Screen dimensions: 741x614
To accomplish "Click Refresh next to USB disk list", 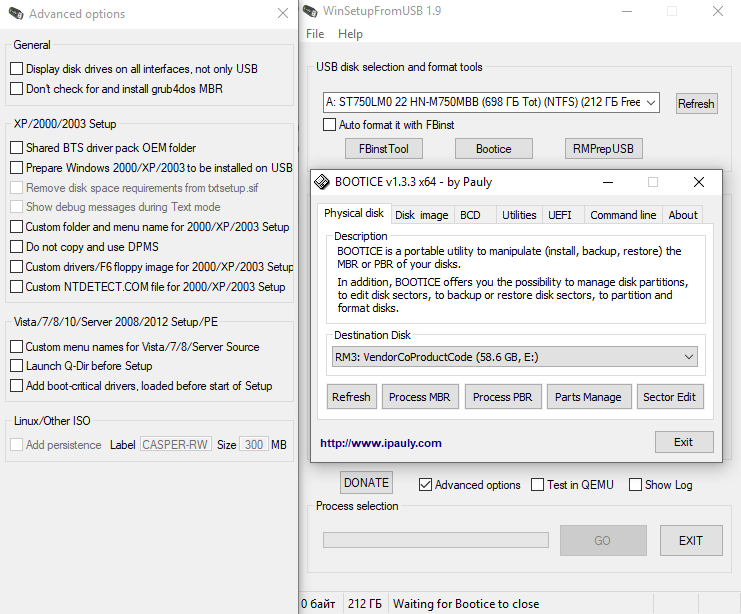I will coord(696,104).
